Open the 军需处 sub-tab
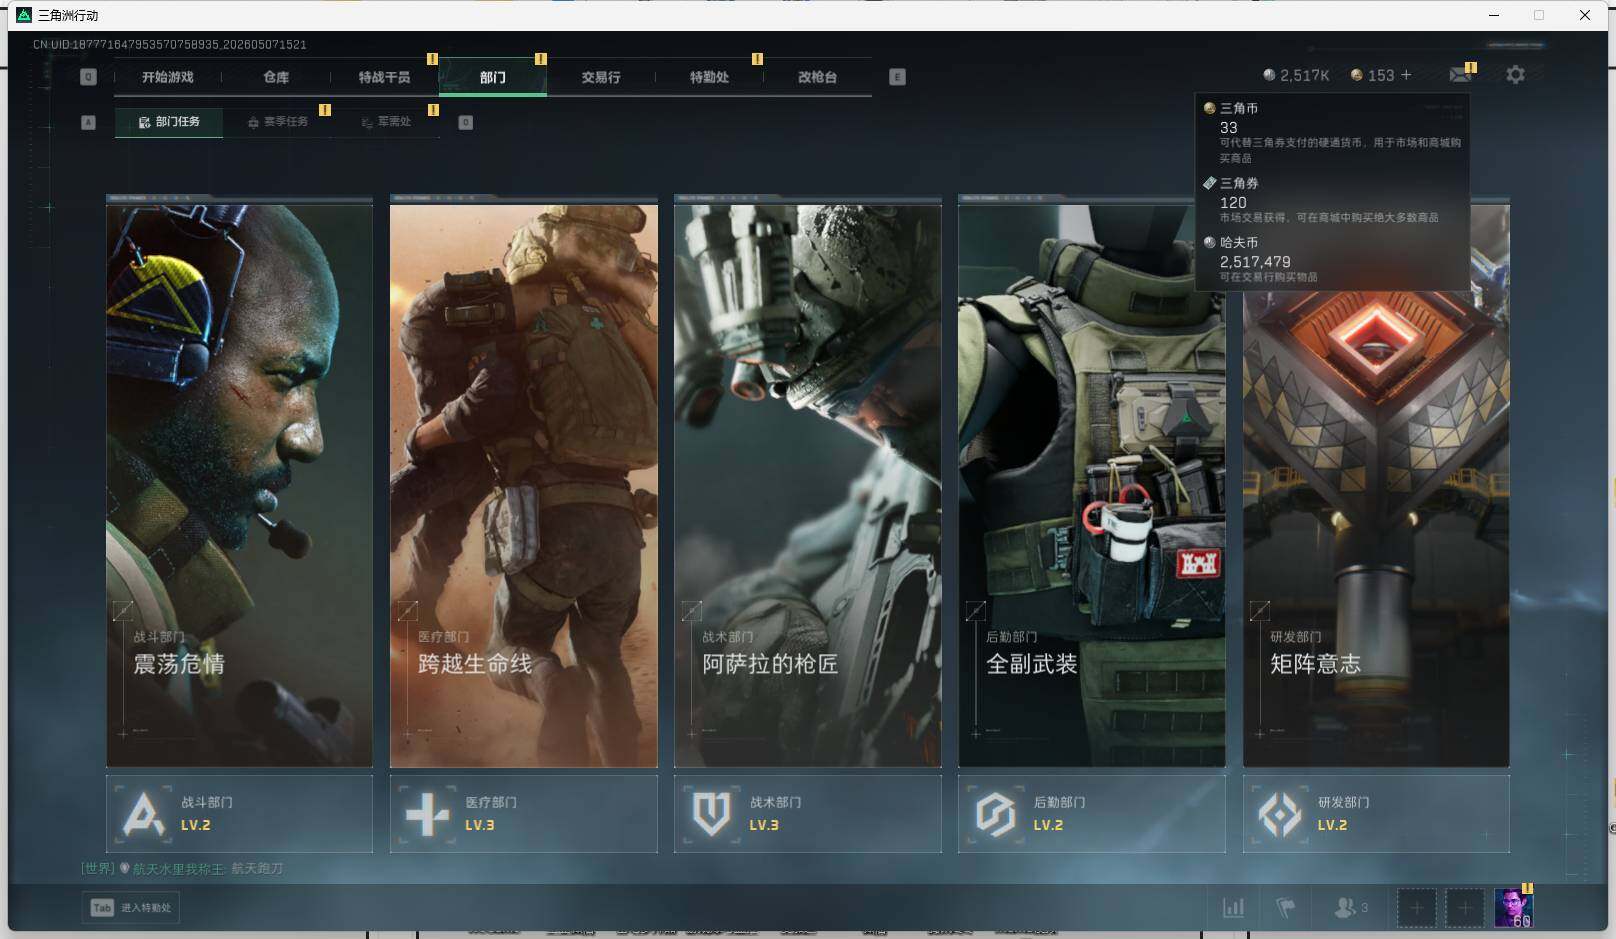This screenshot has height=939, width=1616. click(386, 122)
